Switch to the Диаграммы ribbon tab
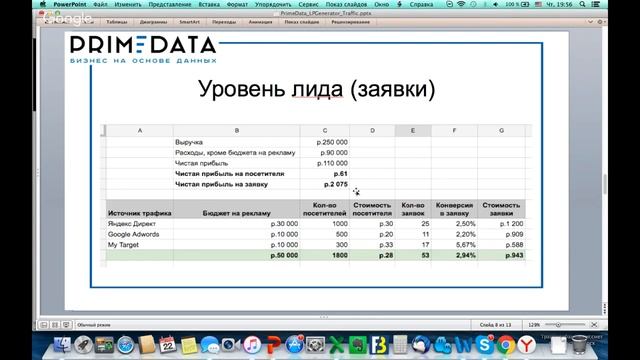This screenshot has height=360, width=640. click(x=153, y=22)
